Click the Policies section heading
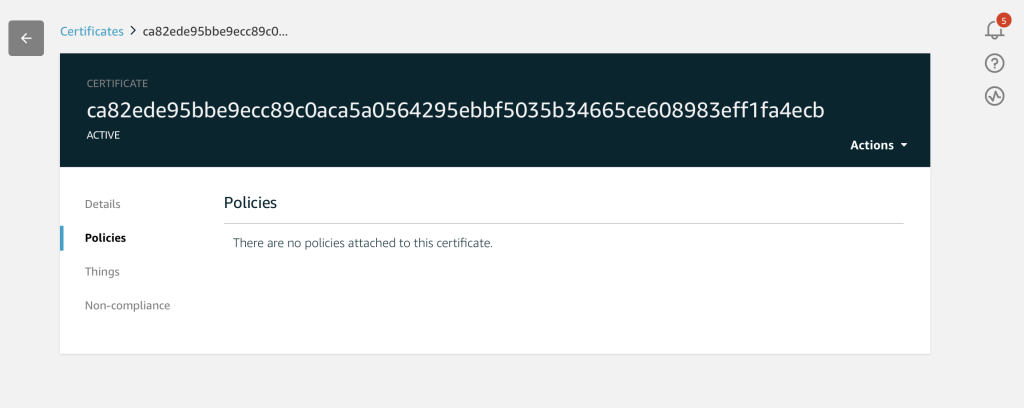This screenshot has width=1024, height=408. pos(250,202)
